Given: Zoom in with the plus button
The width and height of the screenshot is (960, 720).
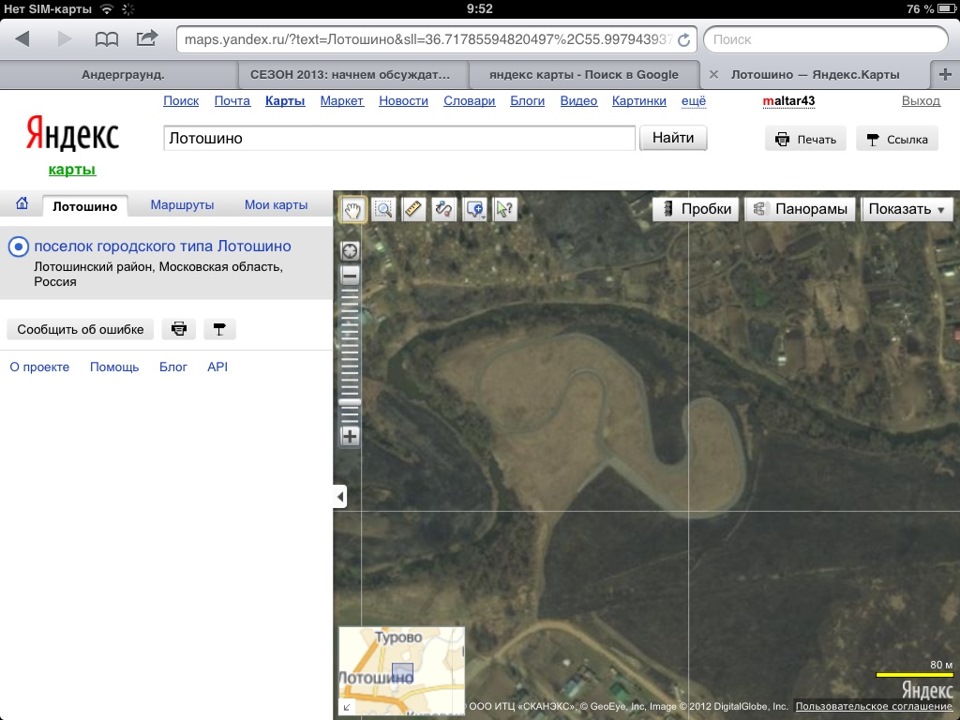Looking at the screenshot, I should point(350,437).
